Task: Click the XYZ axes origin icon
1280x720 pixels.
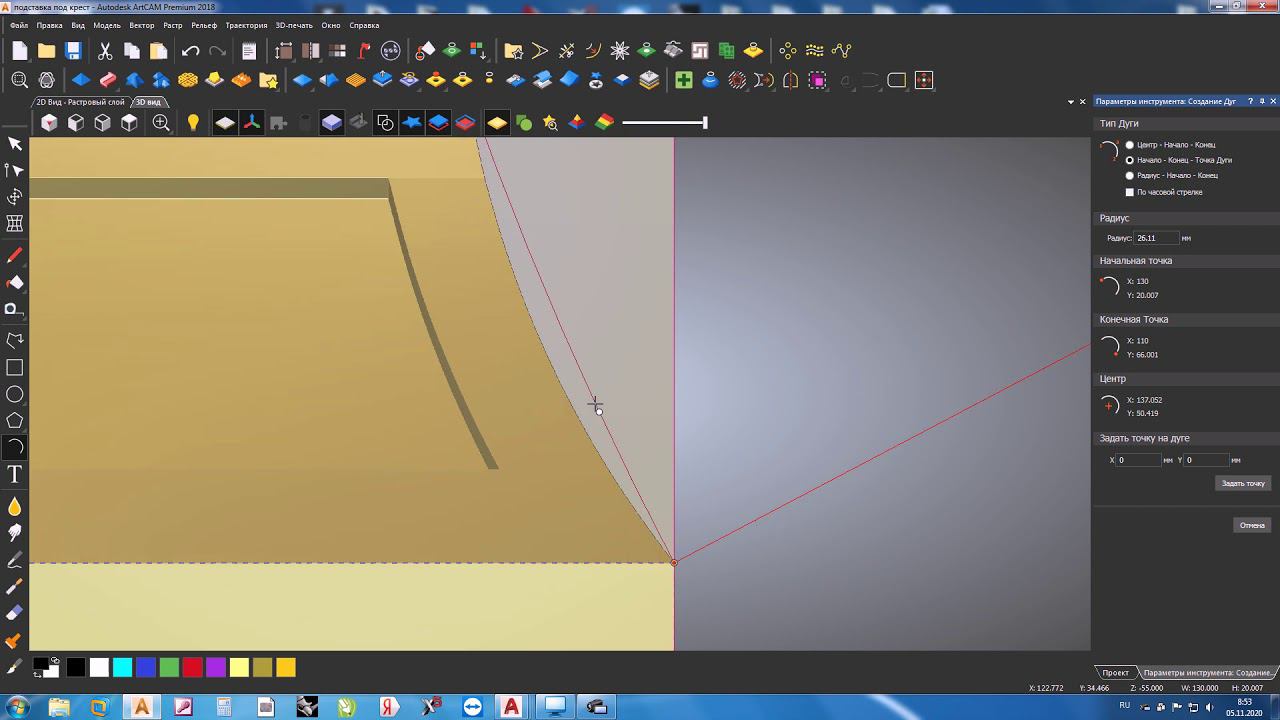Action: pos(252,123)
